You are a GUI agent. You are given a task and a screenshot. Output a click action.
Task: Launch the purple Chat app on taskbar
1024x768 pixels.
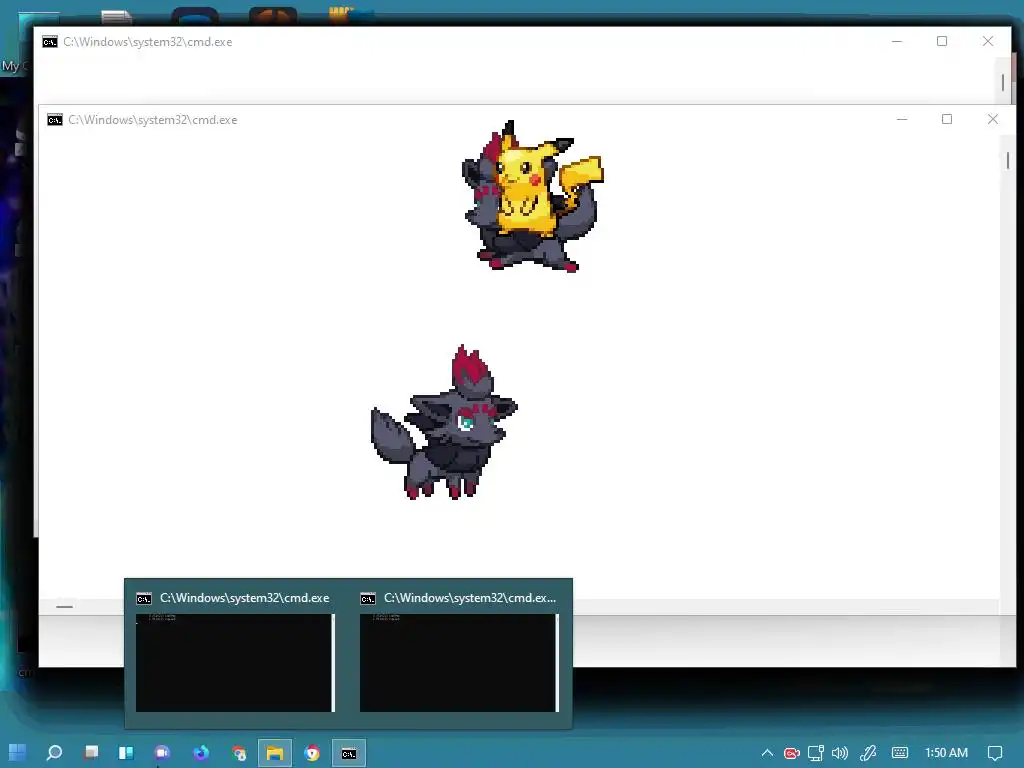[x=162, y=752]
